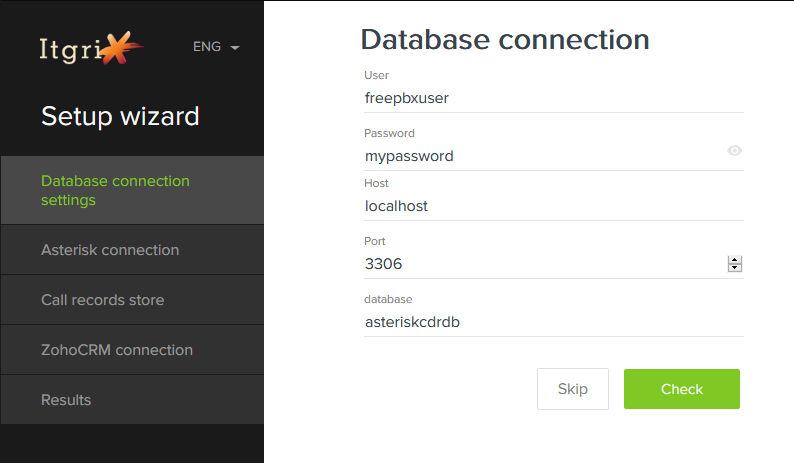The height and width of the screenshot is (463, 794).
Task: Select Database connection settings step
Action: pos(132,190)
